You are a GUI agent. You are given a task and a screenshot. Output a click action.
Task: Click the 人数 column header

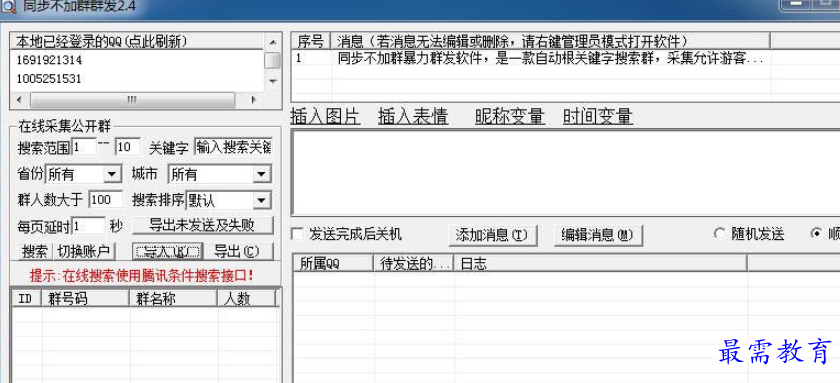(248, 298)
